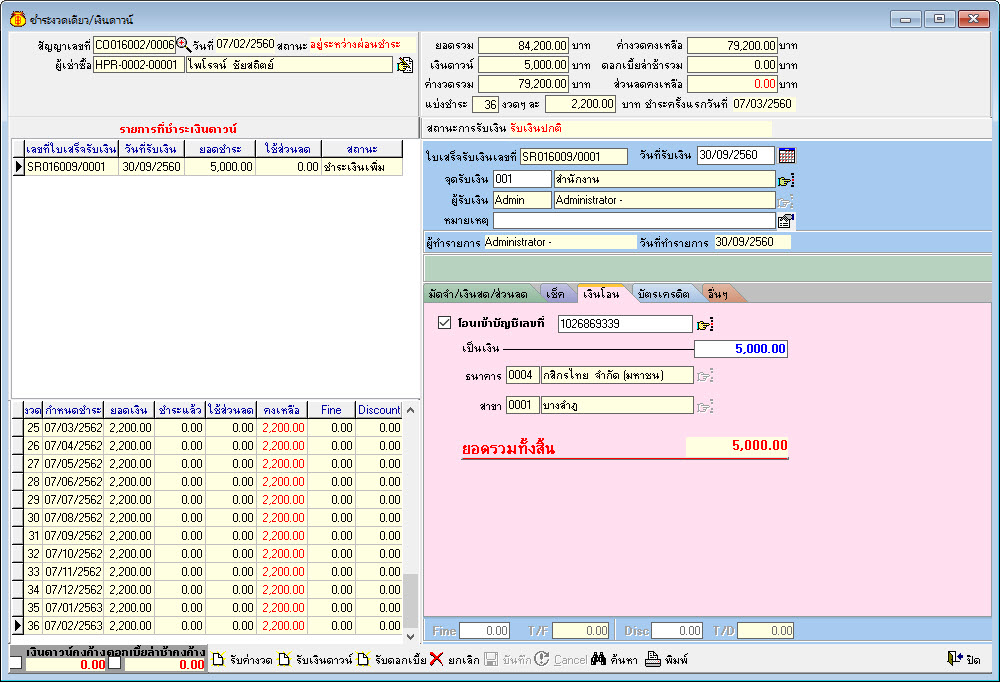Image resolution: width=1000 pixels, height=683 pixels.
Task: Switch to เช็ค cheque tab
Action: click(555, 294)
